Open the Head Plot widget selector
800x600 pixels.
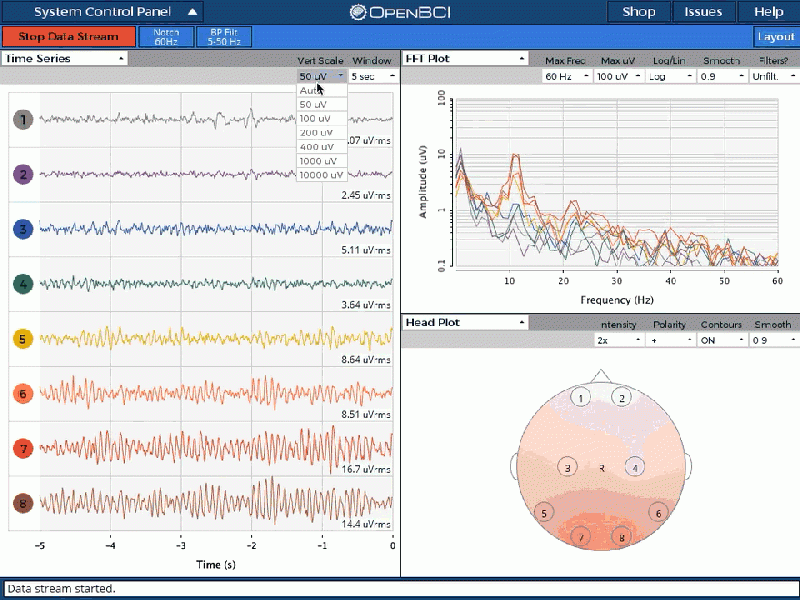[x=465, y=322]
